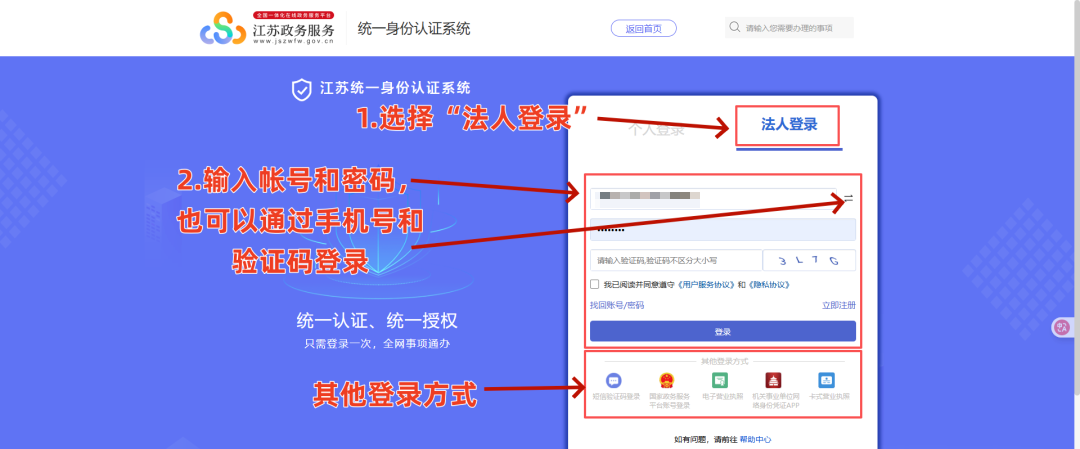Screen dimensions: 1080x449
Task: Open 机关事业单位网络身份凭证APP icon
Action: point(773,379)
